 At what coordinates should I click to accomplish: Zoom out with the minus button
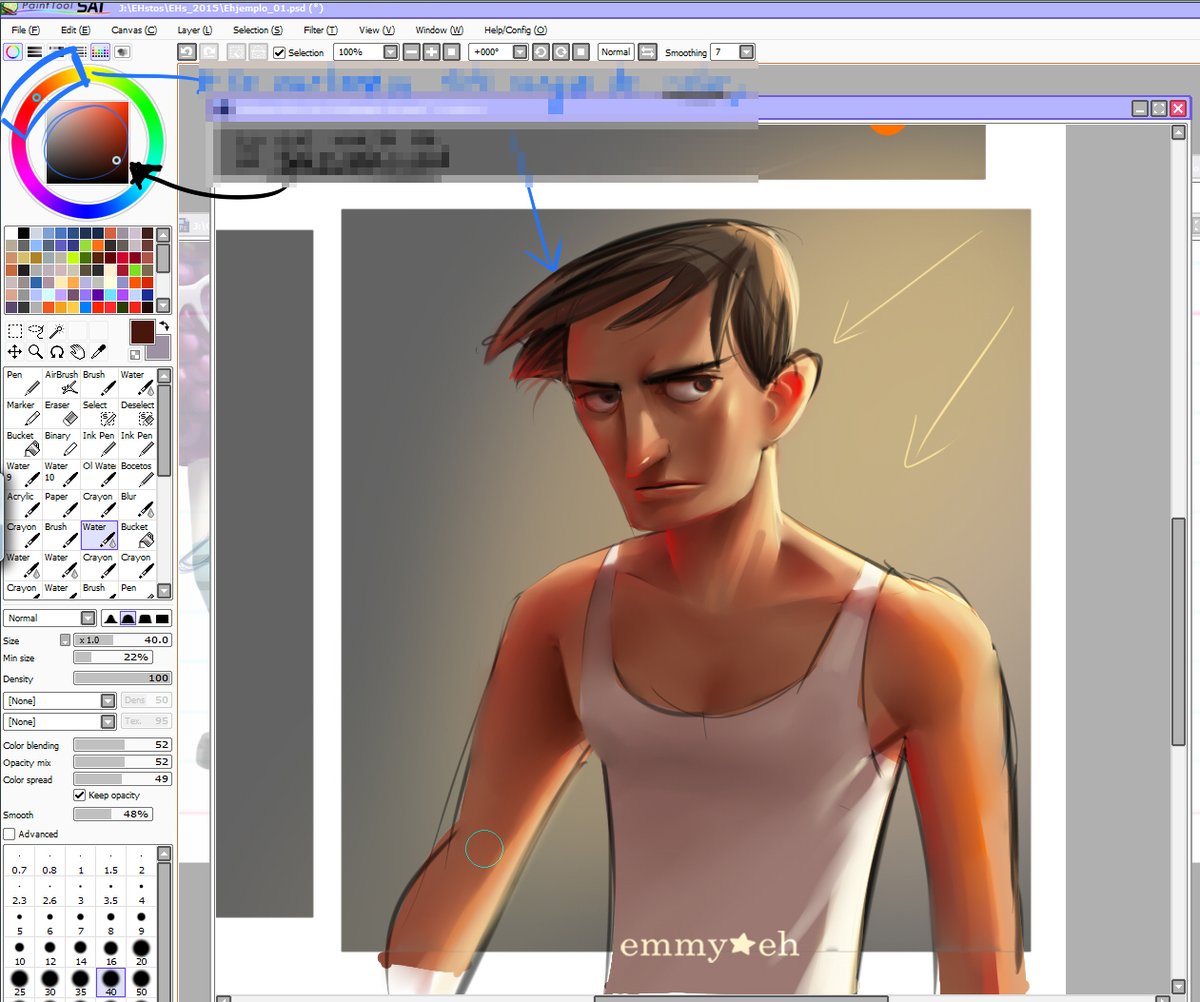(x=412, y=52)
